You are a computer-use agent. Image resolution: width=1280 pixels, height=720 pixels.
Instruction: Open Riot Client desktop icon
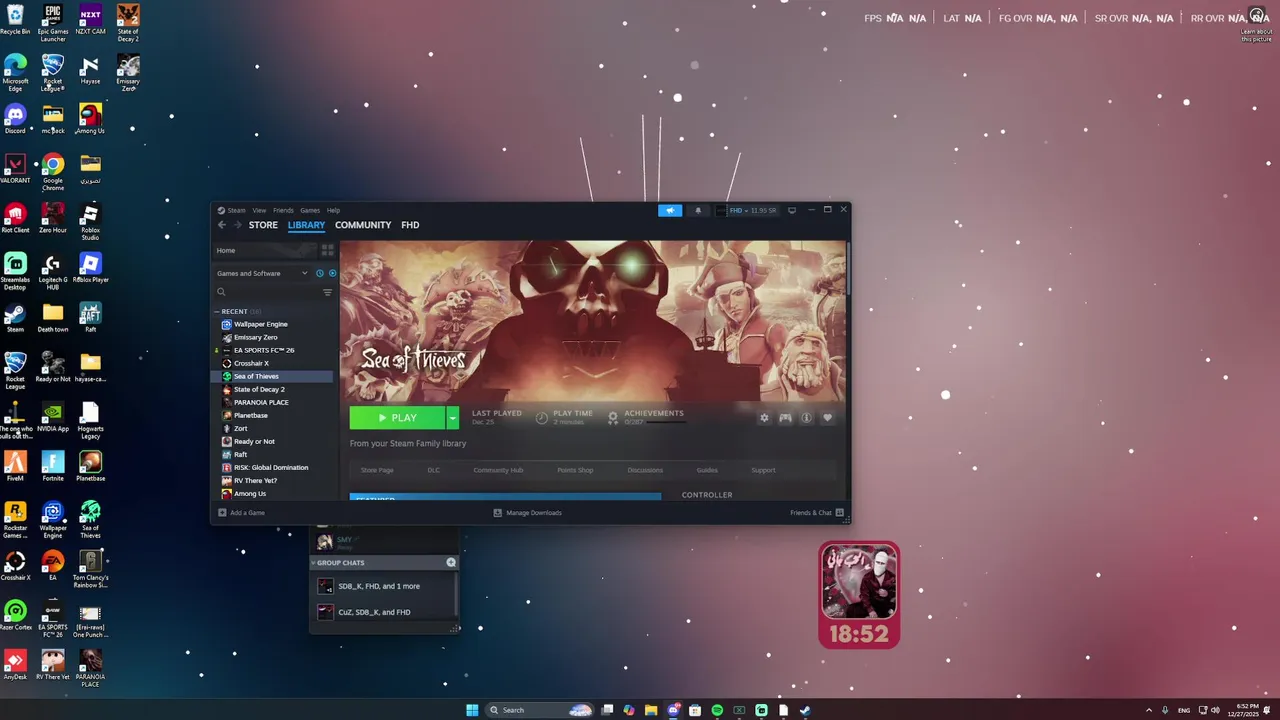[15, 219]
